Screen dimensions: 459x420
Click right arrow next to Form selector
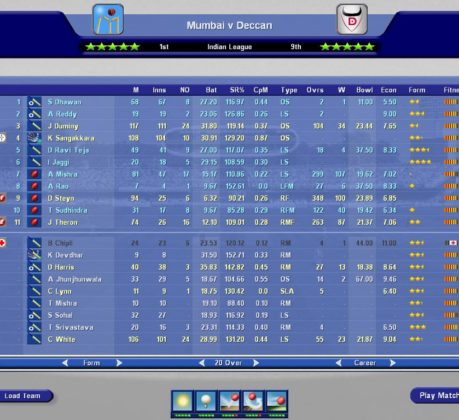[x=119, y=363]
